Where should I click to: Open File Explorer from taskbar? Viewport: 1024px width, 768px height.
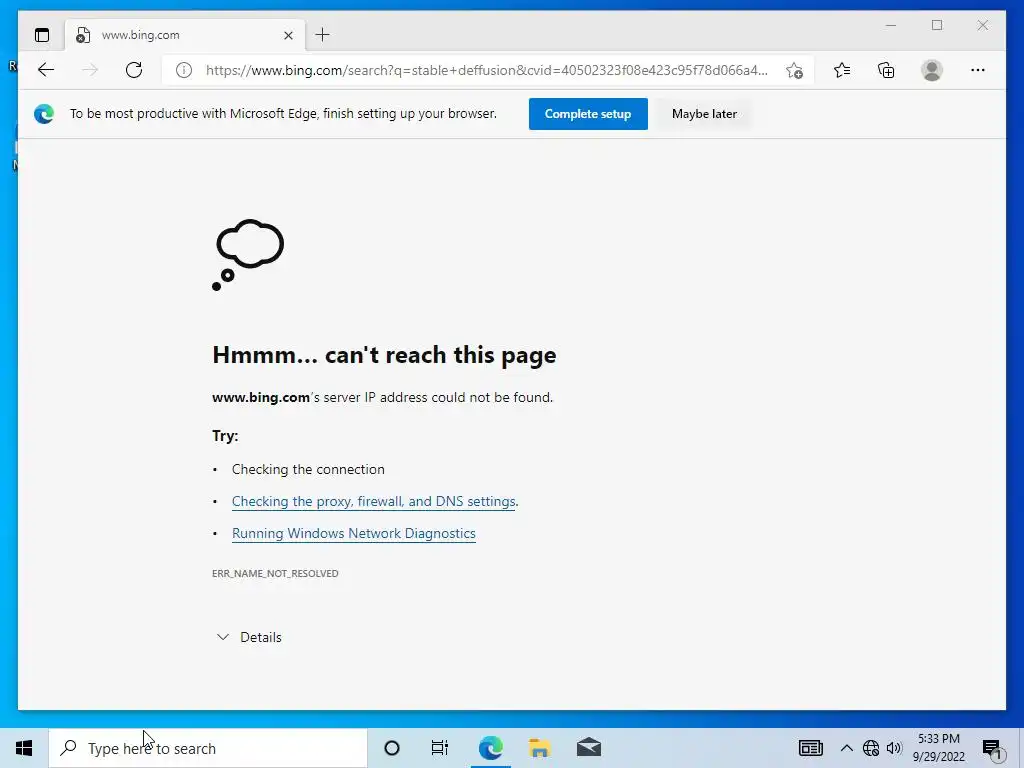point(539,748)
